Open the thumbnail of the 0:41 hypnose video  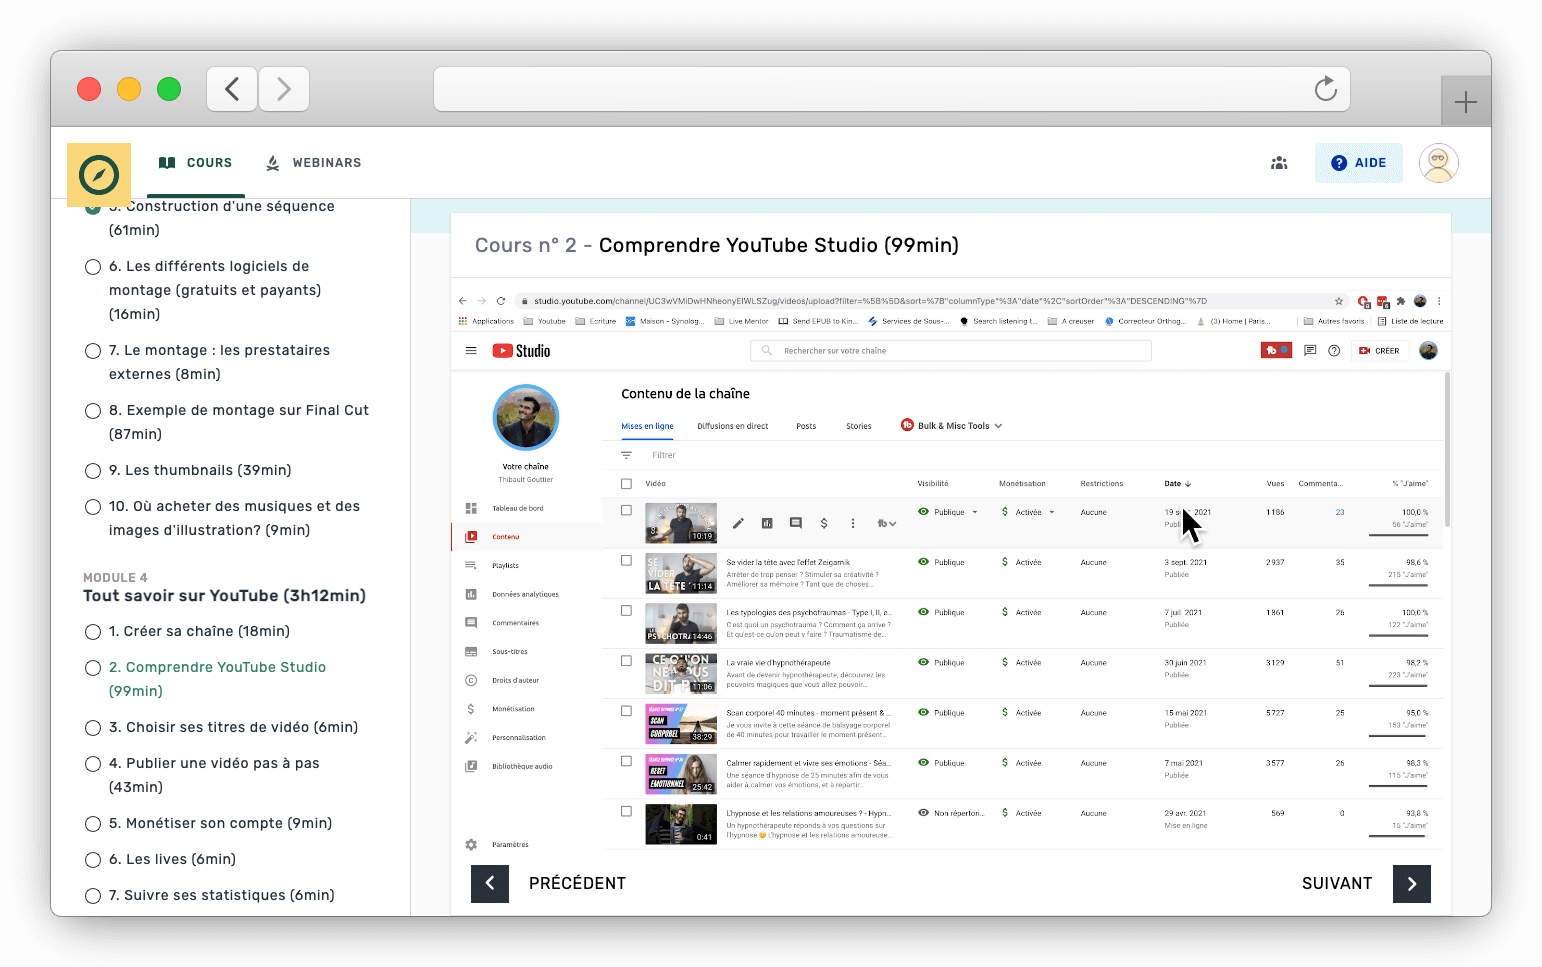(681, 823)
